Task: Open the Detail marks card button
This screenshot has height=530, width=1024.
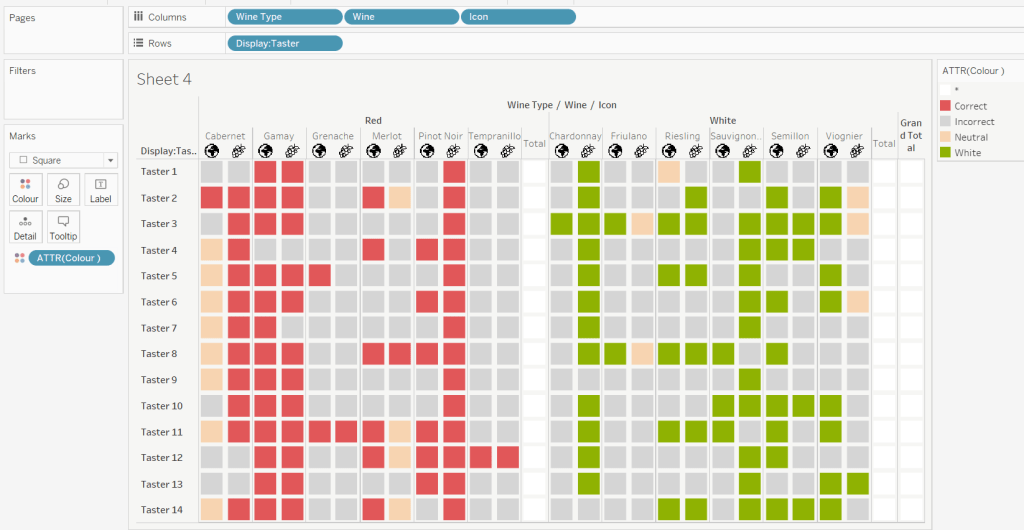Action: pyautogui.click(x=25, y=227)
